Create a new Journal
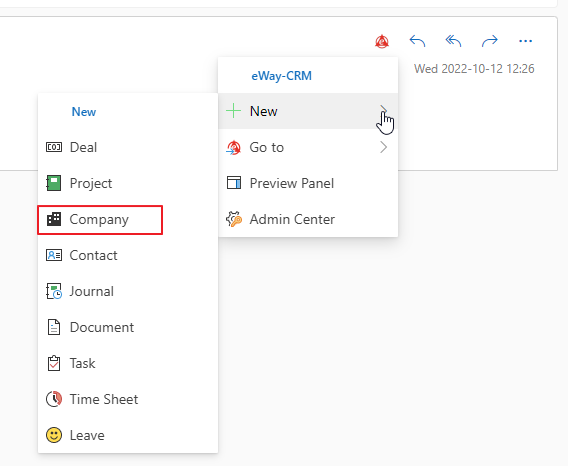Screen dimensions: 568x466 click(x=128, y=291)
